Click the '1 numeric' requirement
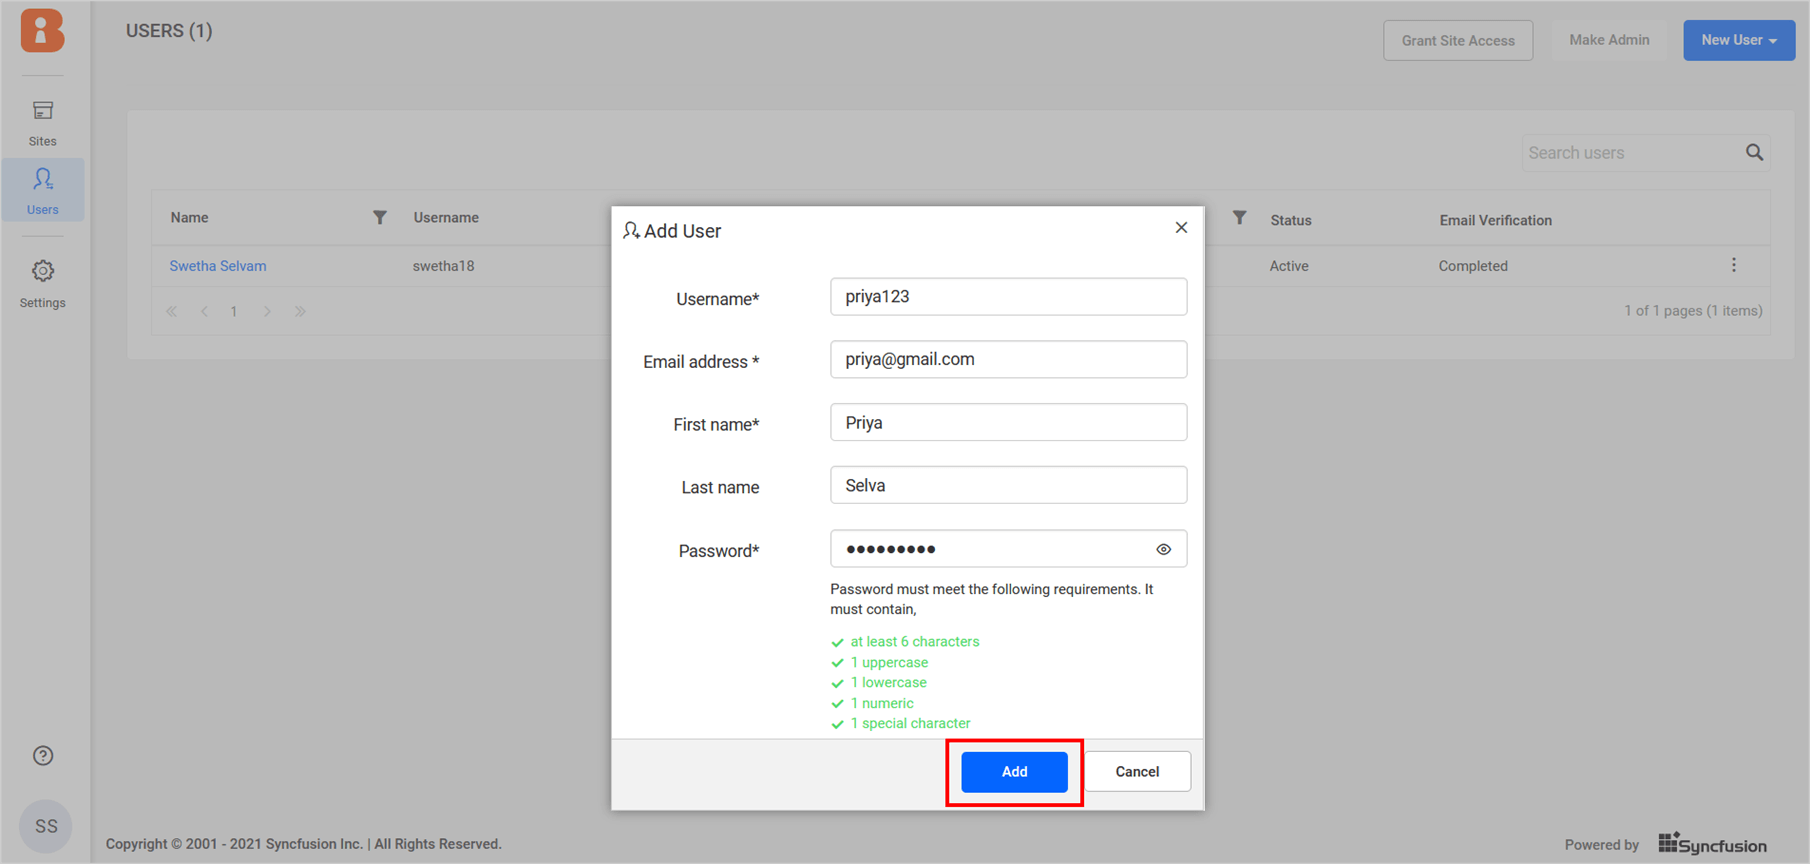1810x864 pixels. (881, 703)
